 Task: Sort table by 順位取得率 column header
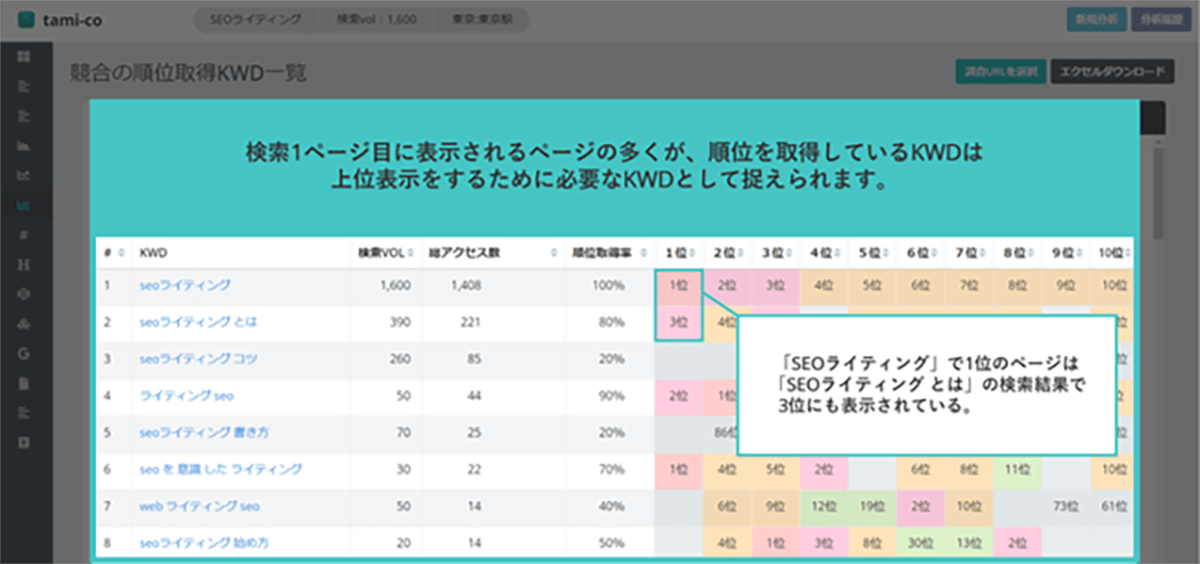pyautogui.click(x=596, y=254)
